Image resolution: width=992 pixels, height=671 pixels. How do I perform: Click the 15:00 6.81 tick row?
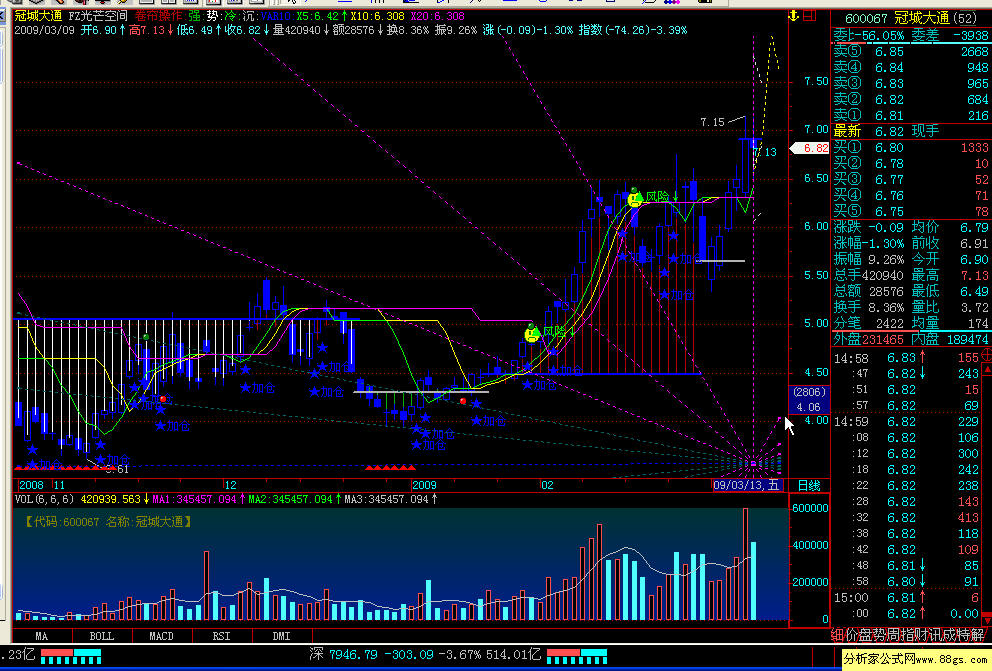(x=907, y=598)
